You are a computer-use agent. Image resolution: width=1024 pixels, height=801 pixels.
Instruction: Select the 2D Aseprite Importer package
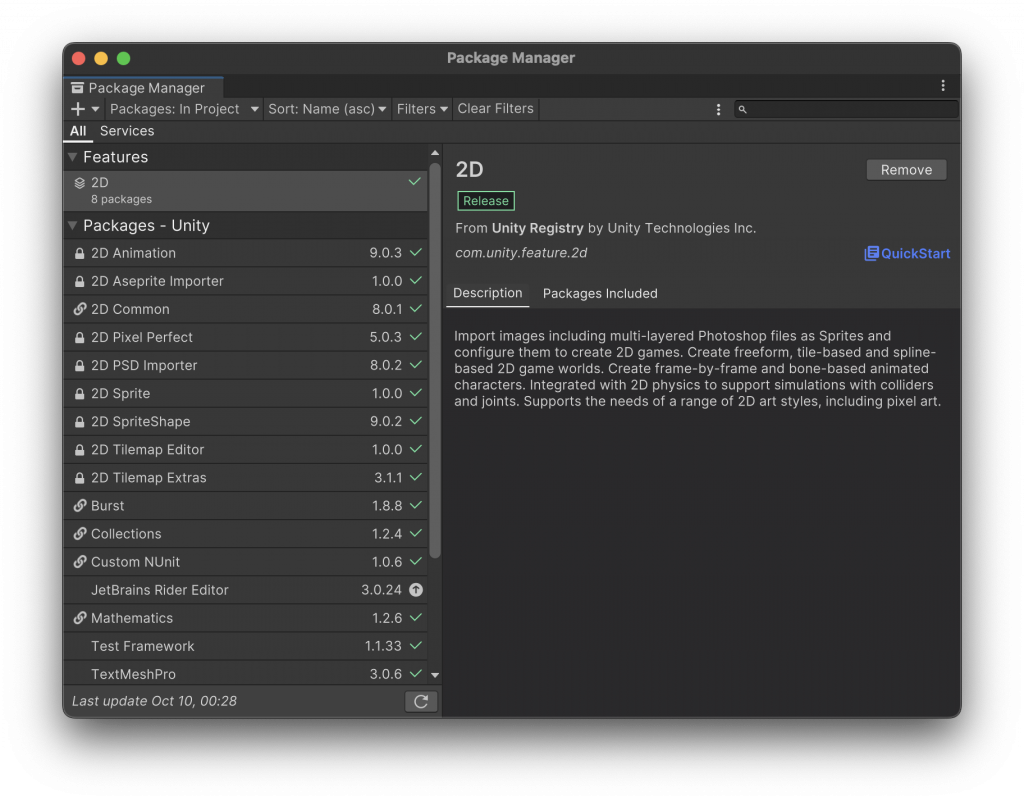pos(246,281)
